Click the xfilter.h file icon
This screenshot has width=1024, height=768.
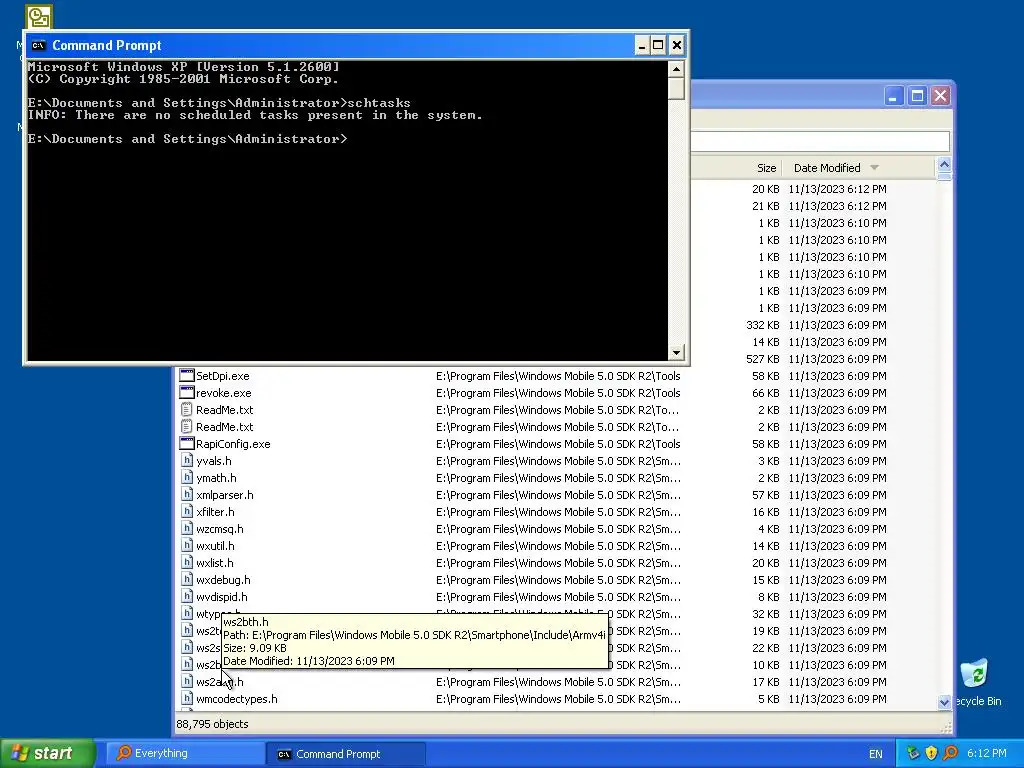187,511
